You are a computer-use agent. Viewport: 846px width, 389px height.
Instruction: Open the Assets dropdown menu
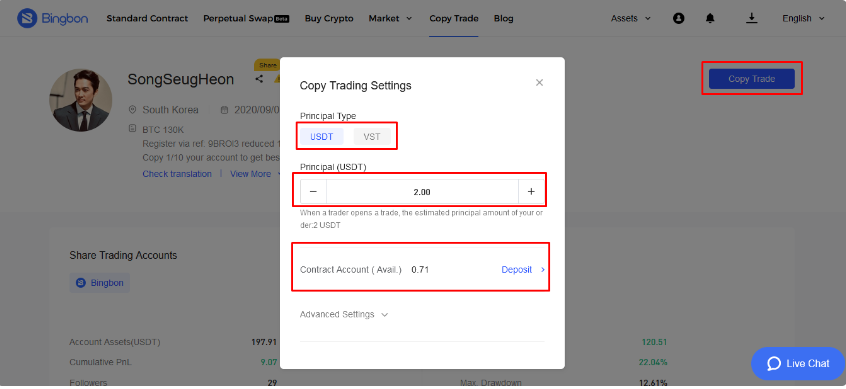tap(630, 18)
